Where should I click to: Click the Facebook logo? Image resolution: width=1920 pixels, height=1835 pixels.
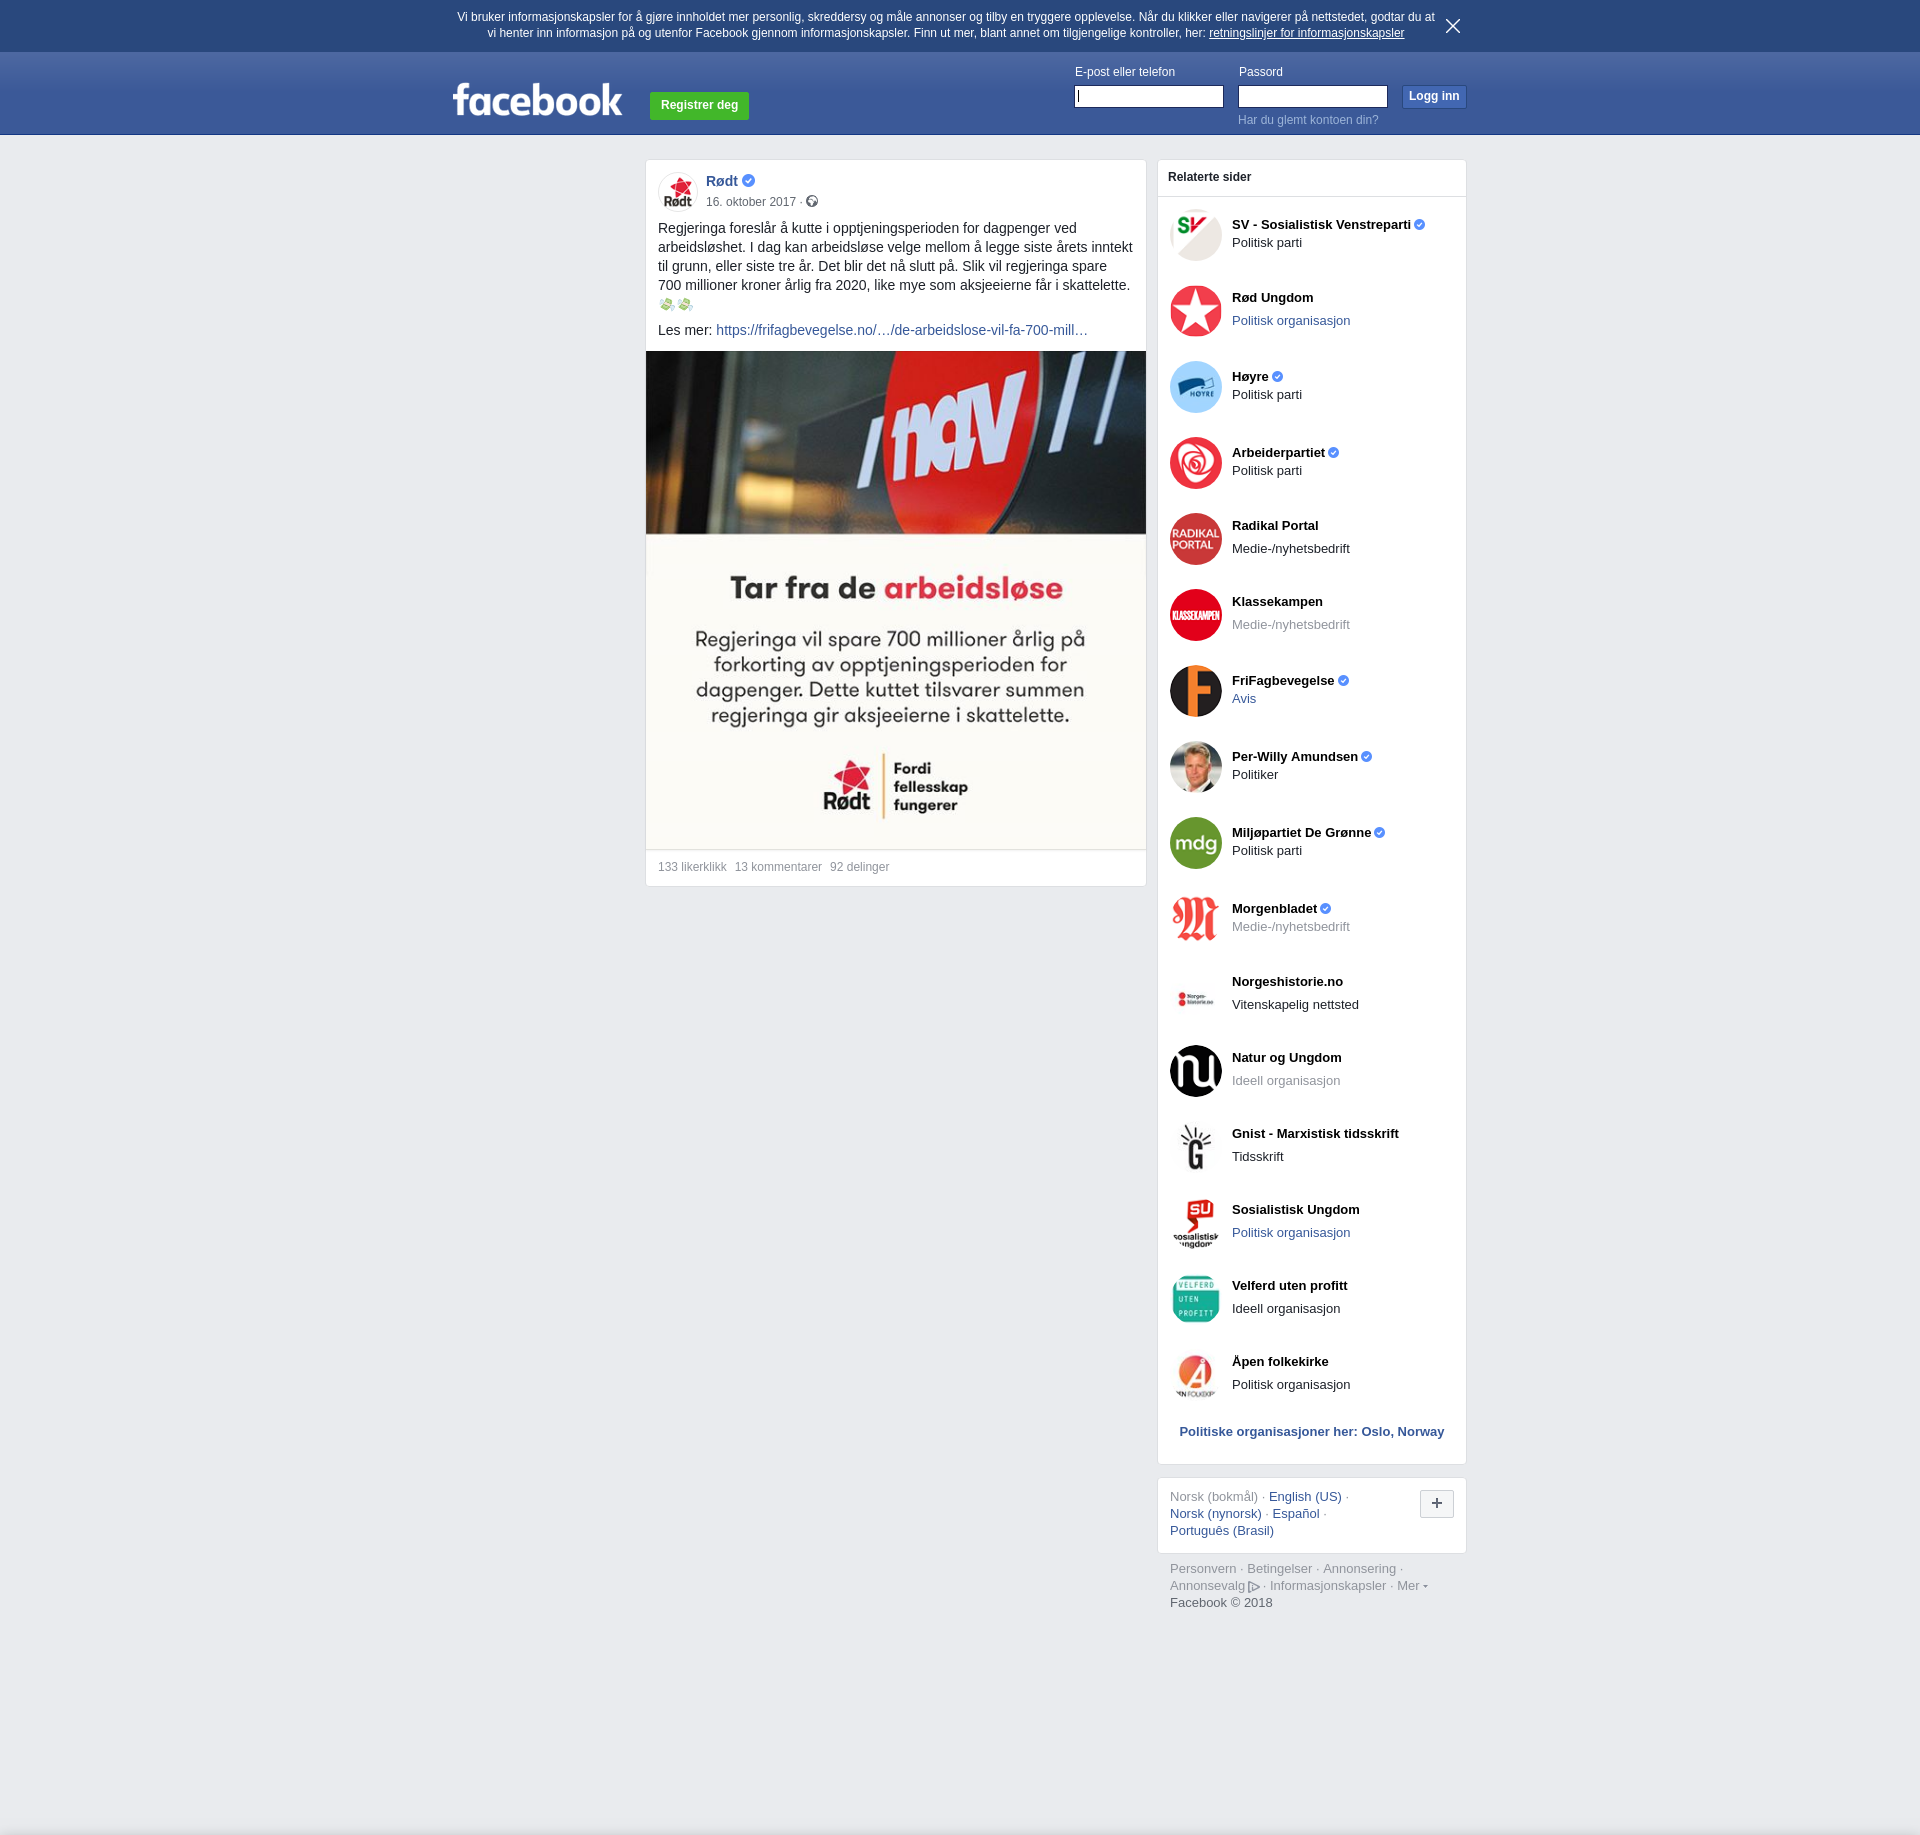537,100
